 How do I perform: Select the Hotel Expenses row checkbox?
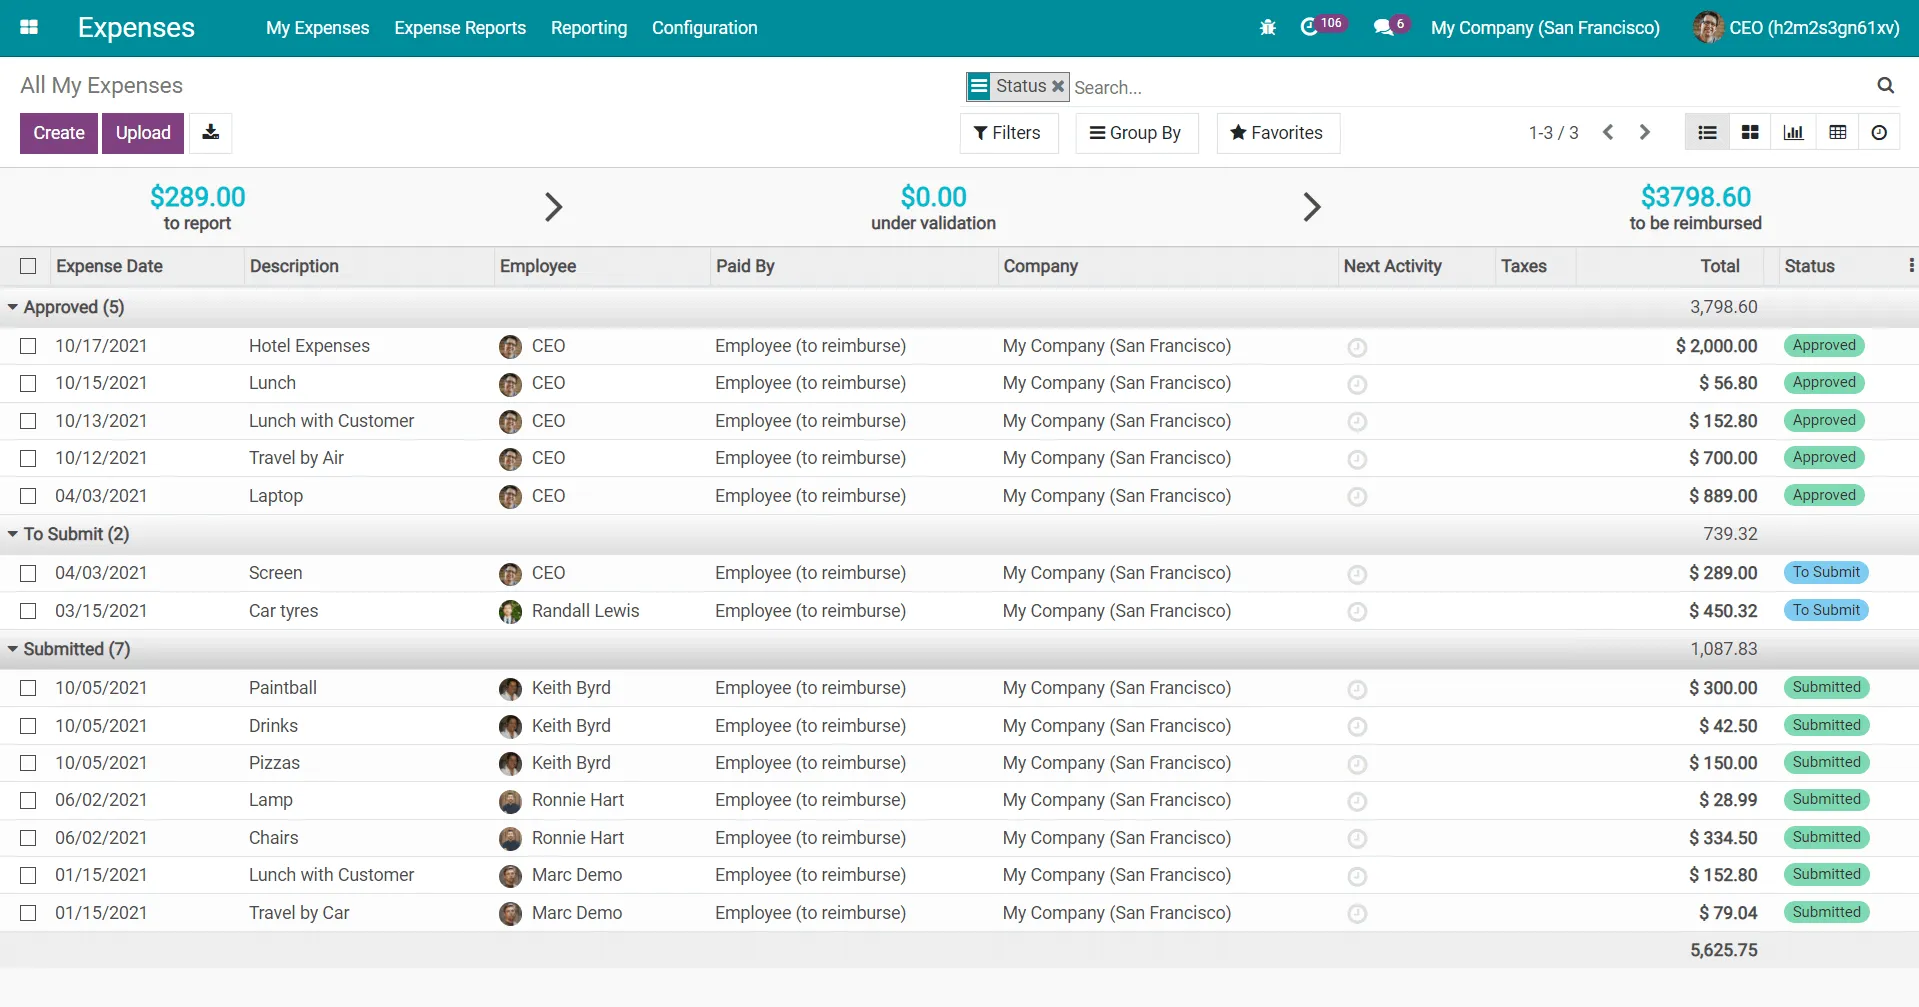[x=28, y=346]
